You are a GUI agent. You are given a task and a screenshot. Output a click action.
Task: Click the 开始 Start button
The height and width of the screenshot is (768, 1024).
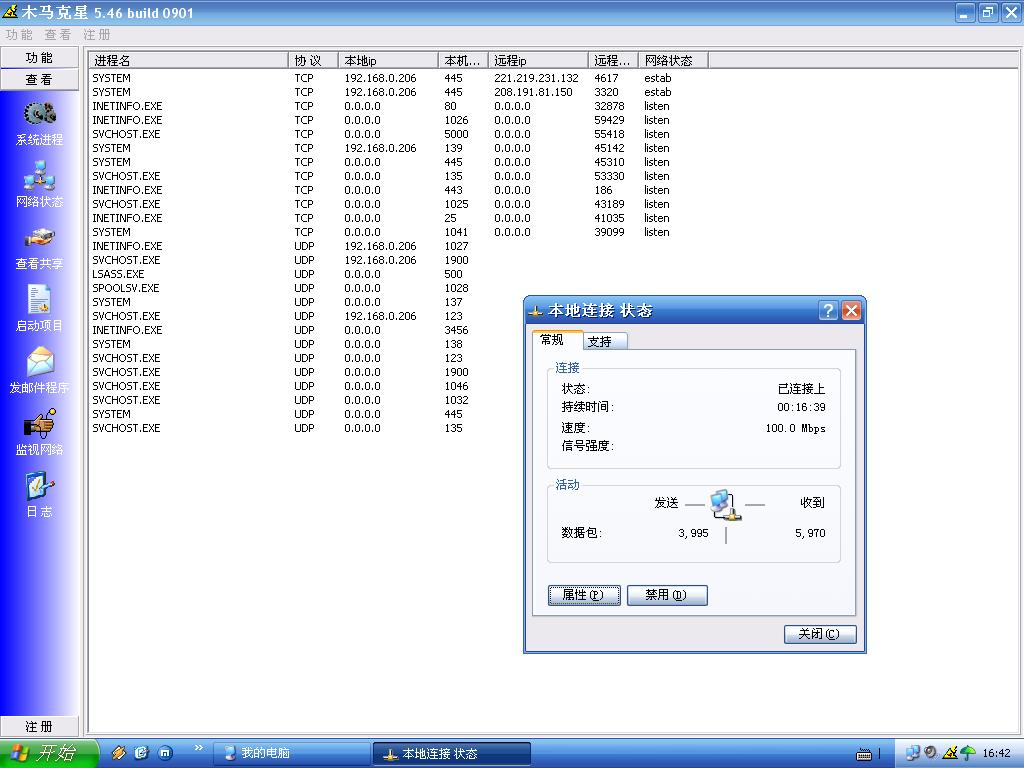(49, 753)
